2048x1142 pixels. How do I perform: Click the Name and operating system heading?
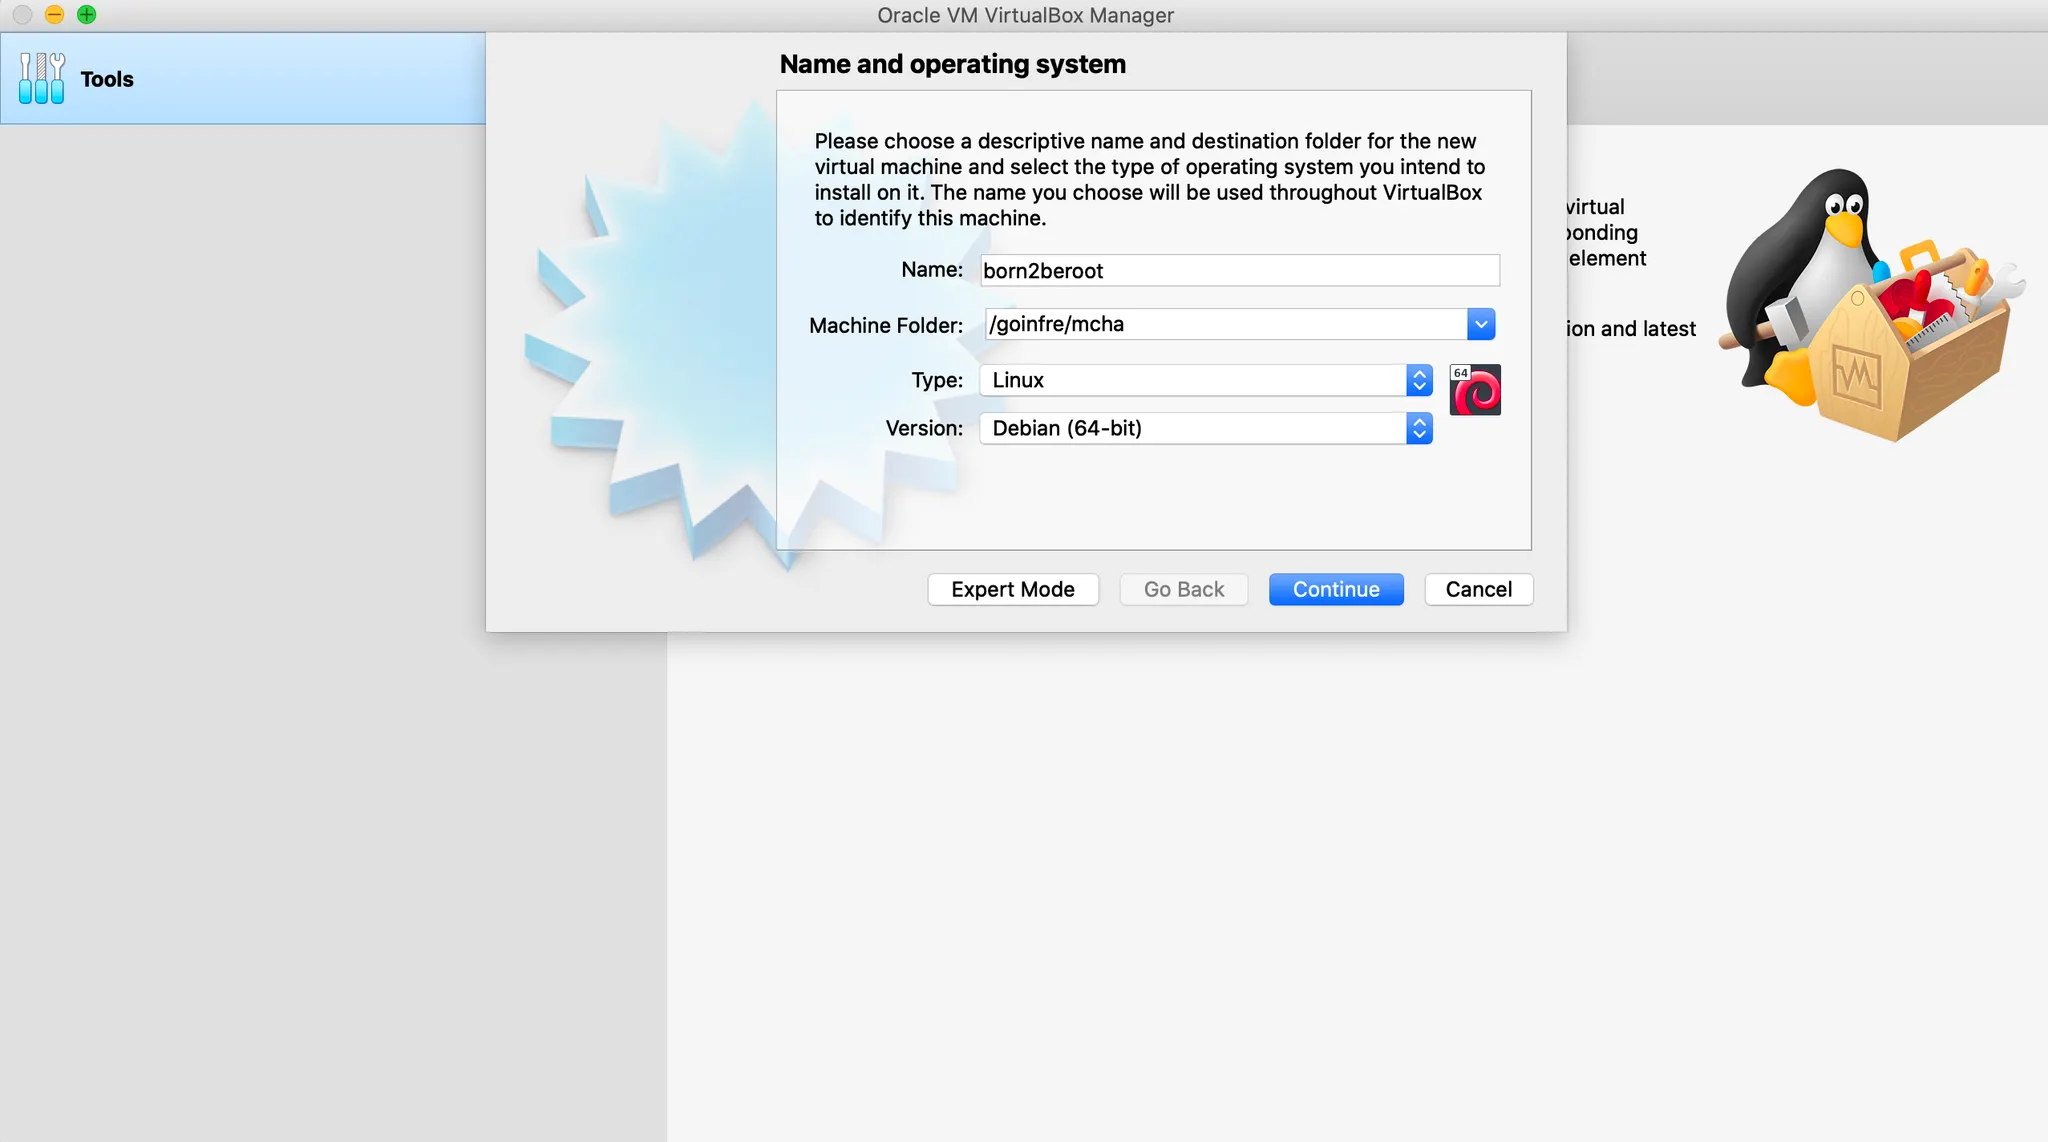tap(952, 64)
